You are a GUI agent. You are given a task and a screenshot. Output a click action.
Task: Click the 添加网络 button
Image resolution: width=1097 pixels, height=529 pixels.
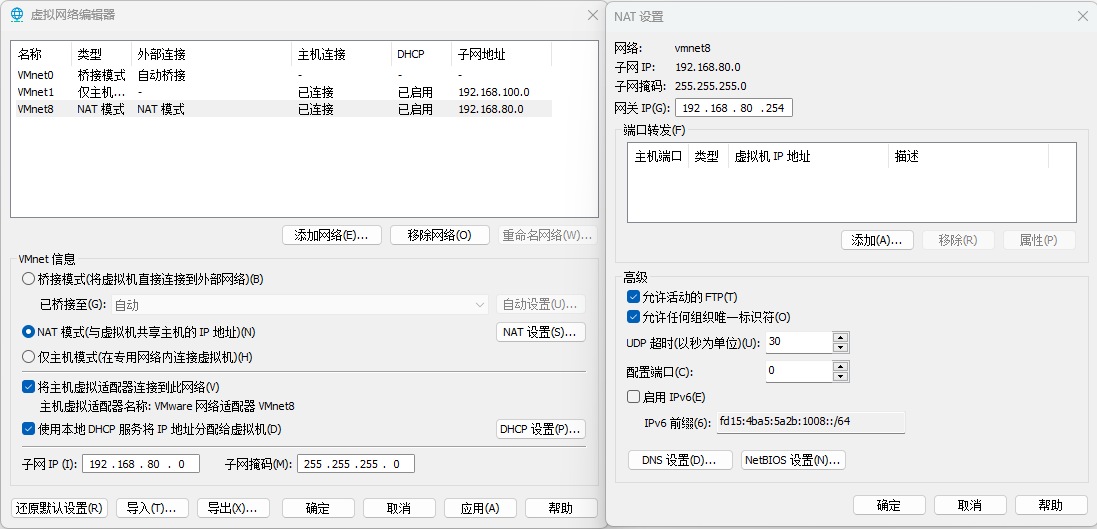[x=331, y=235]
